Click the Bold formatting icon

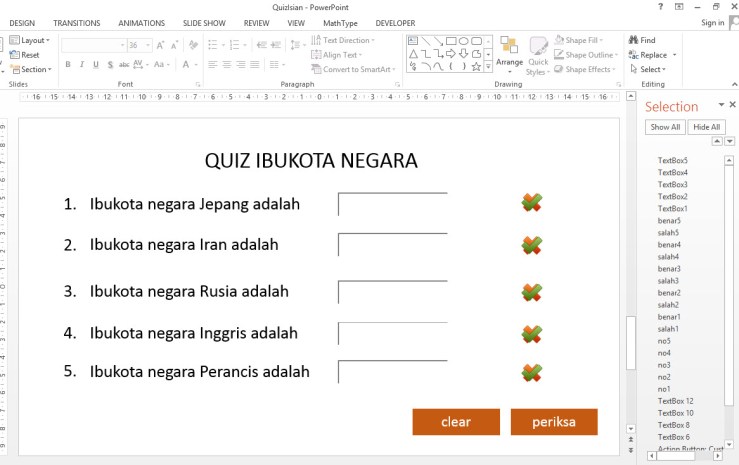click(x=68, y=65)
